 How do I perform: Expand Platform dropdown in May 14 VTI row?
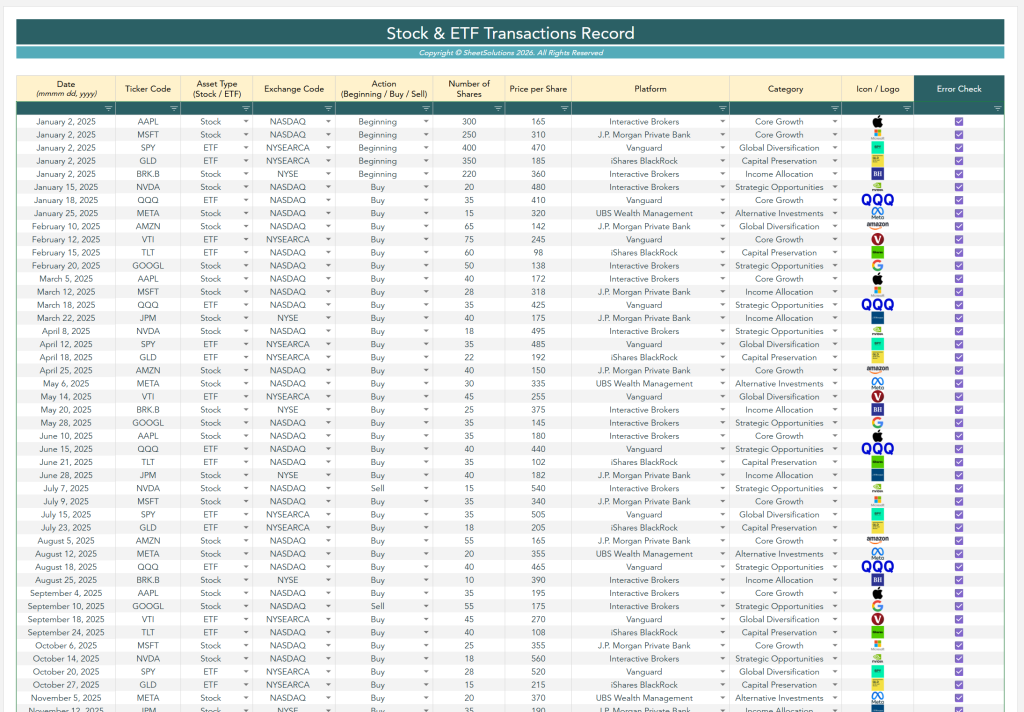[722, 396]
